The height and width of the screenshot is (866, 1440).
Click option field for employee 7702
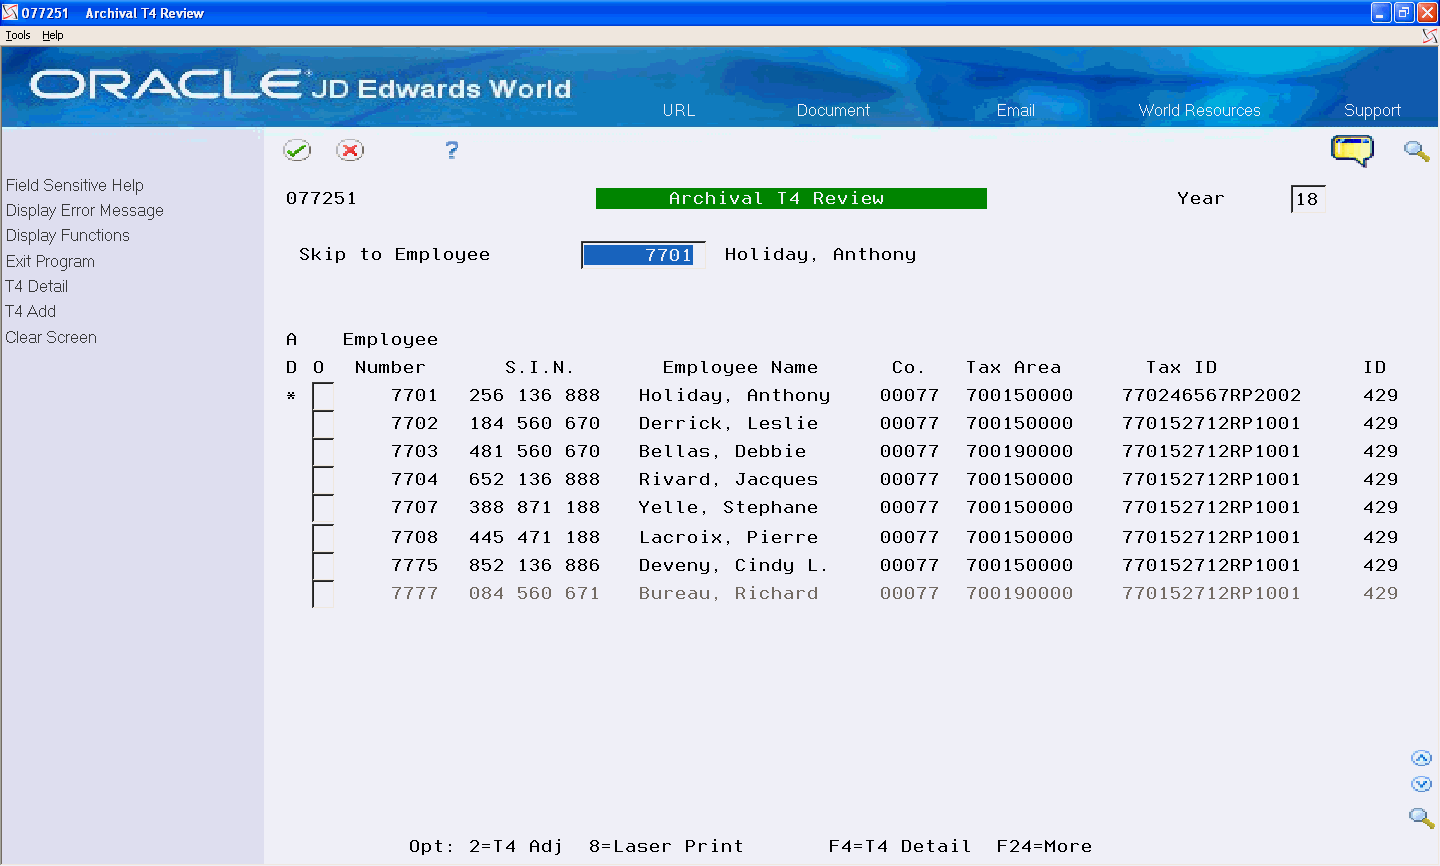[x=323, y=424]
